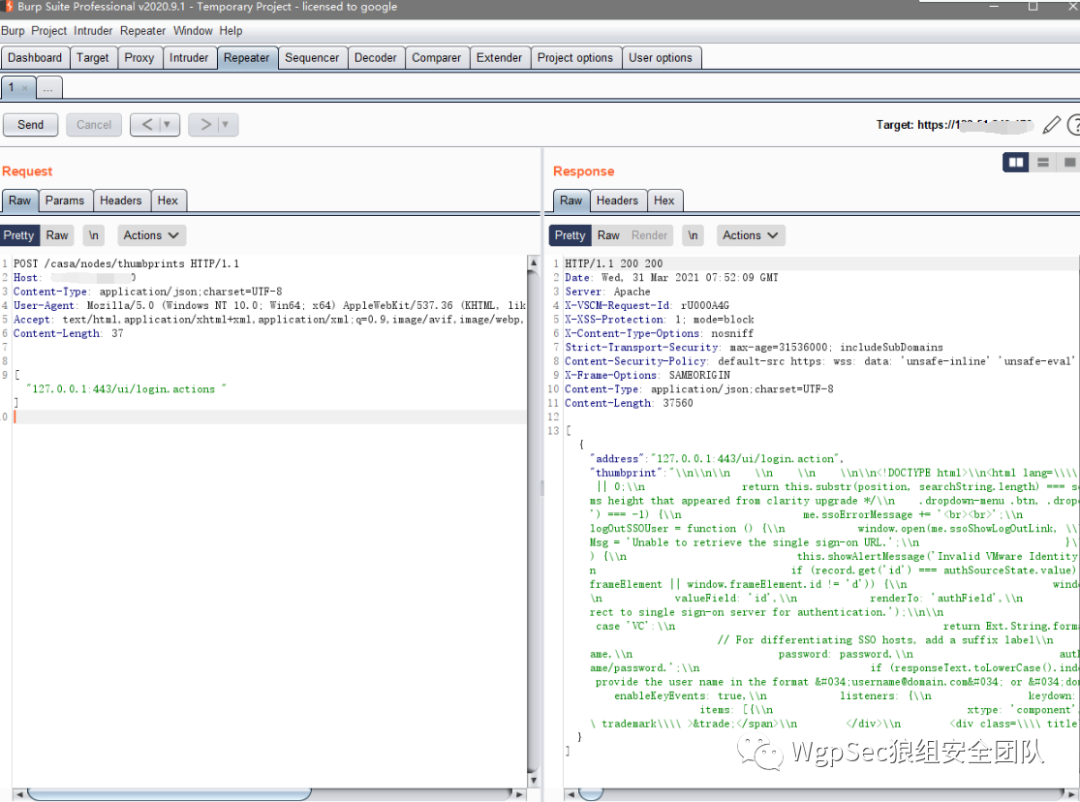Open the Project menu

pyautogui.click(x=49, y=31)
